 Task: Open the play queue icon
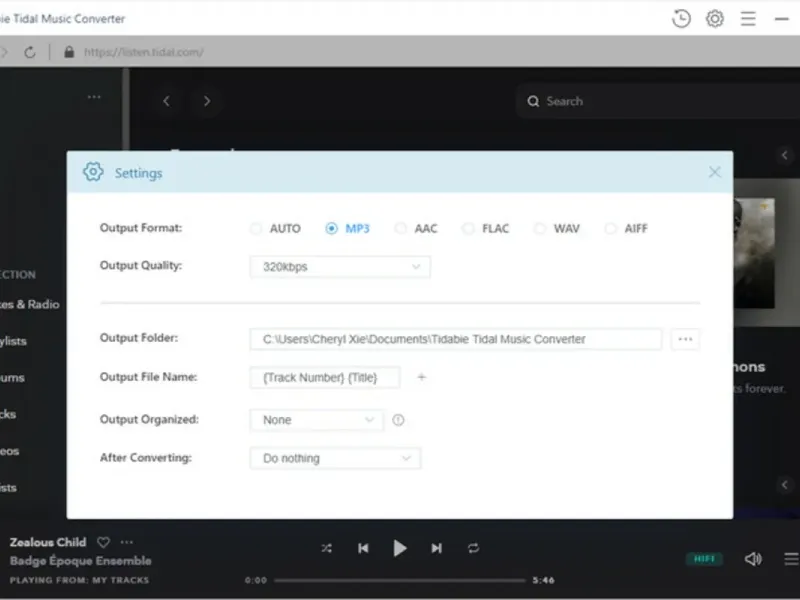tap(792, 559)
